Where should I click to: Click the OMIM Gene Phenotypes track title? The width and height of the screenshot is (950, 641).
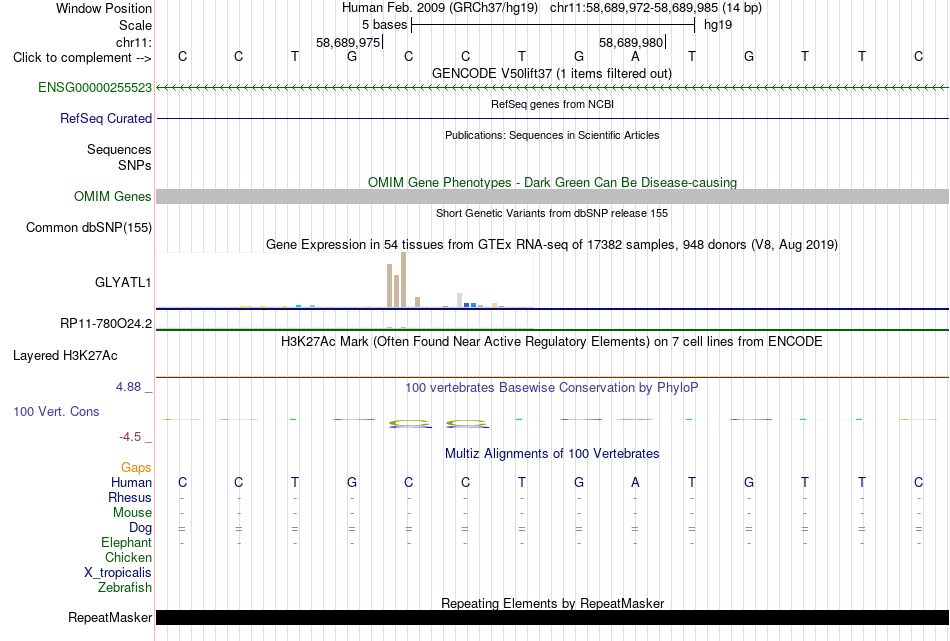pyautogui.click(x=552, y=182)
